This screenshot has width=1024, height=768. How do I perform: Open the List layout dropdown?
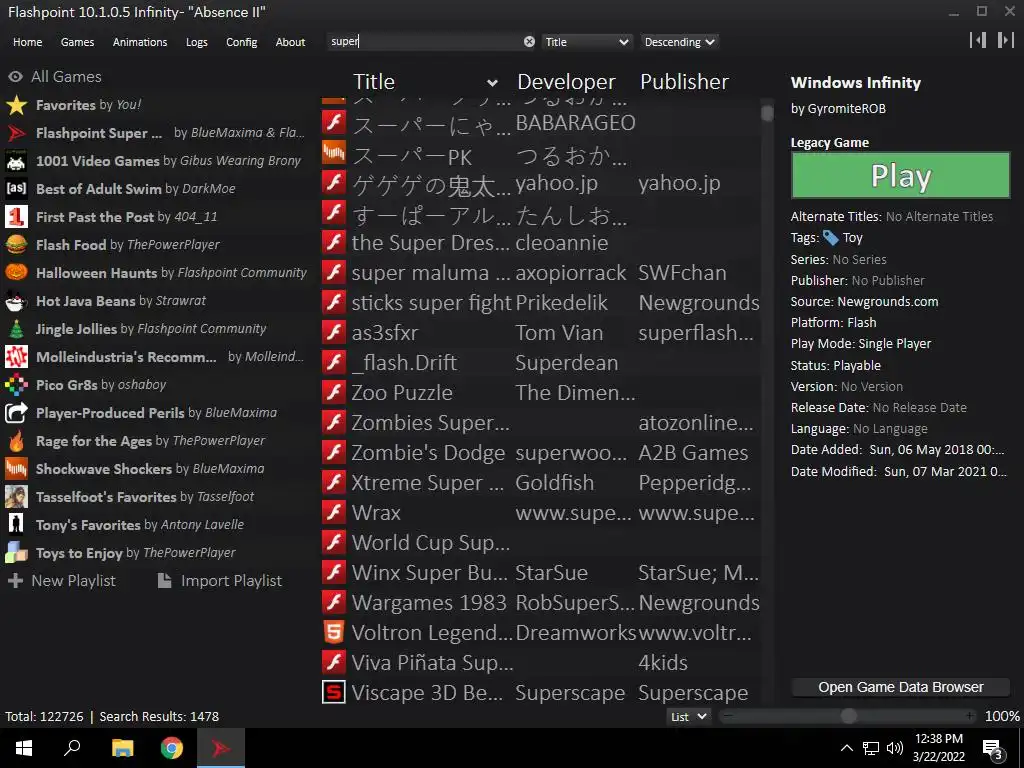pyautogui.click(x=688, y=716)
